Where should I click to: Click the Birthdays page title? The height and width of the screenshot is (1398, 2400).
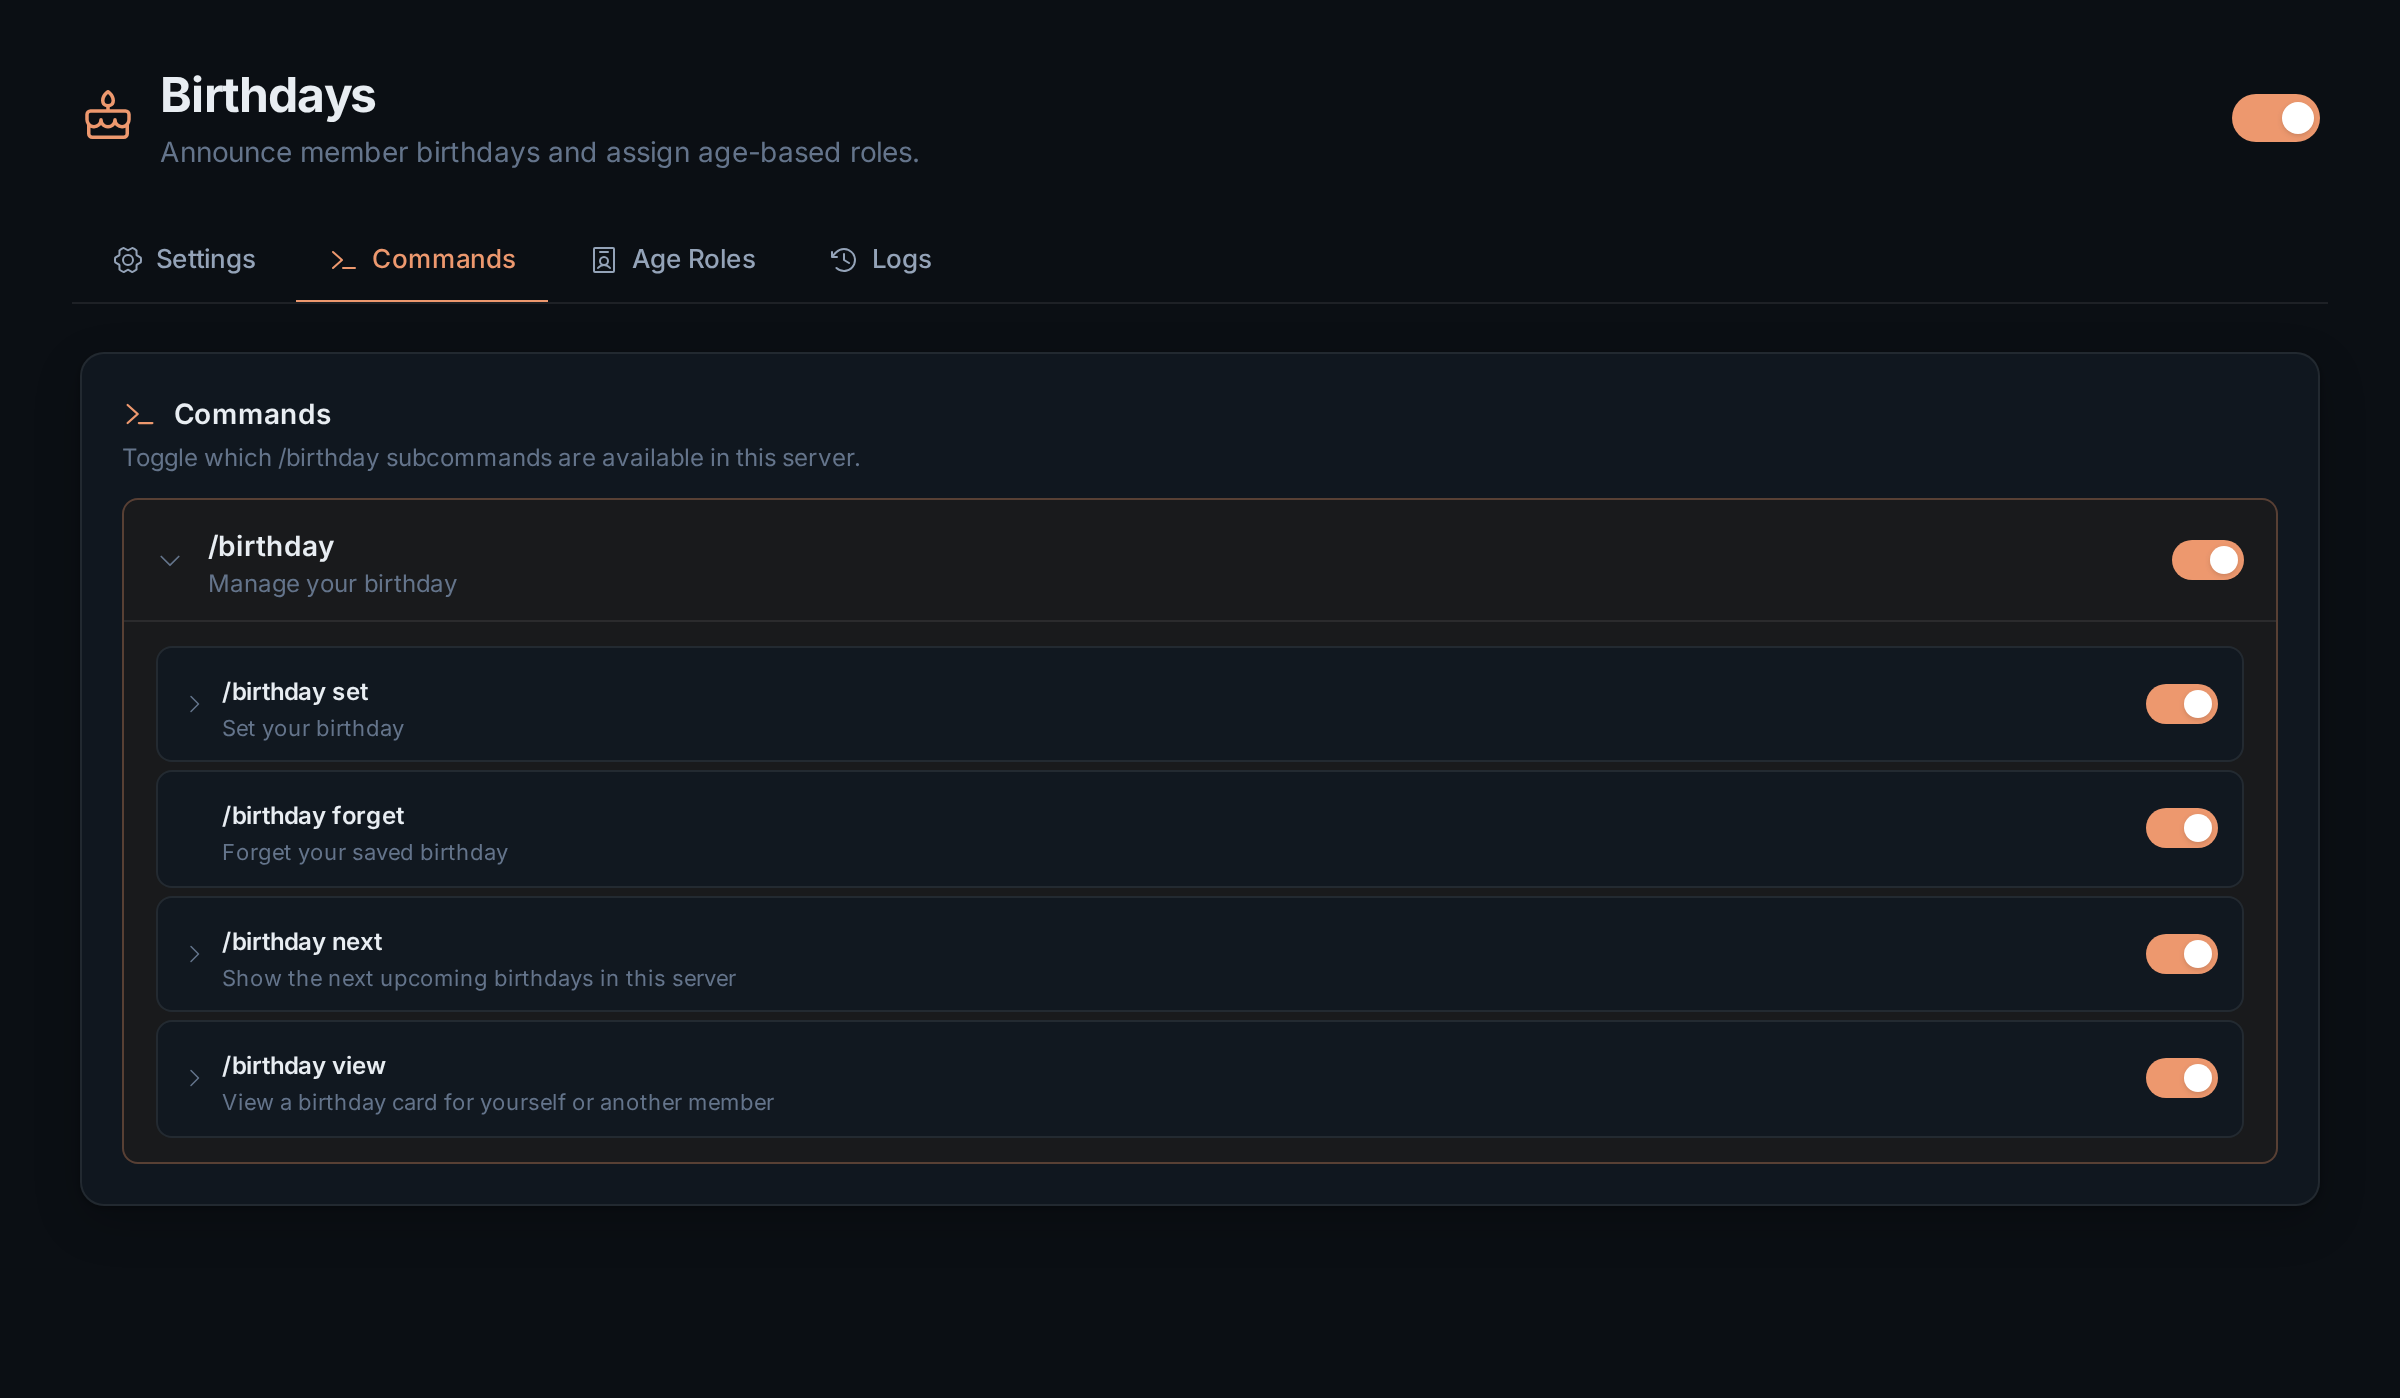click(268, 96)
